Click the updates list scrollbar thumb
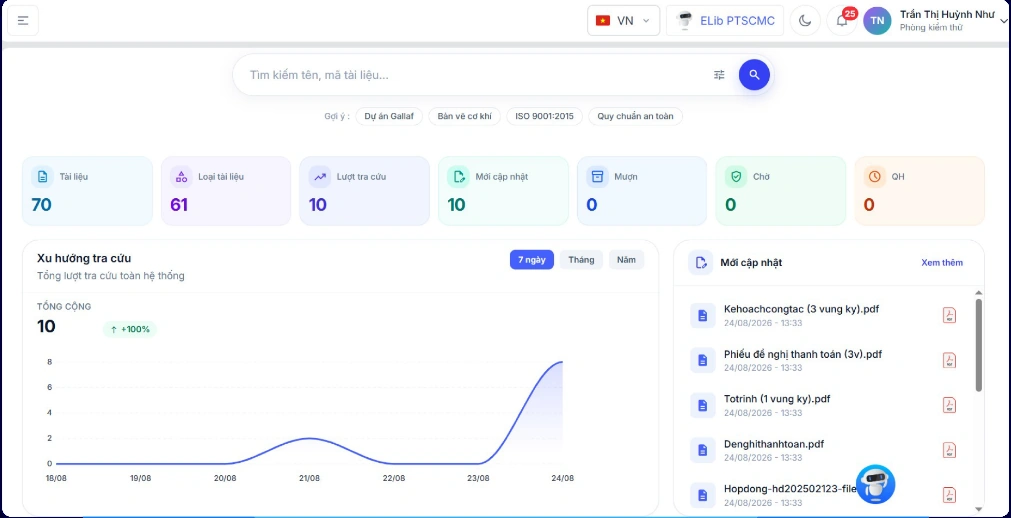This screenshot has height=518, width=1011. (979, 344)
